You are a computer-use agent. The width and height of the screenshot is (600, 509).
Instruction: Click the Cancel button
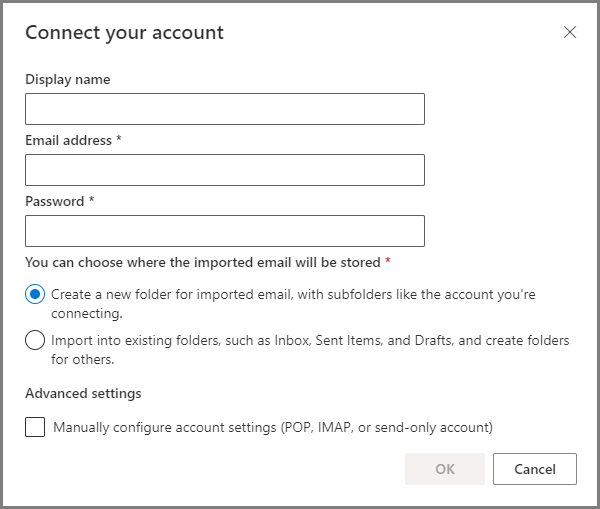click(x=535, y=469)
